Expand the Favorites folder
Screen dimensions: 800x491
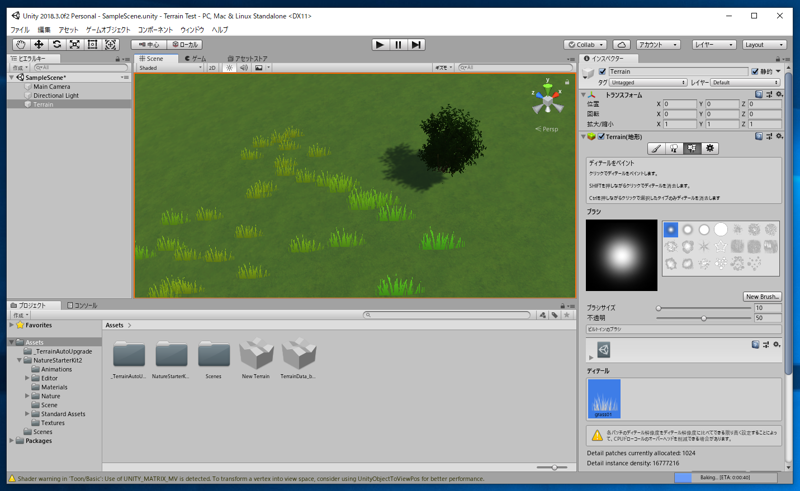point(11,325)
